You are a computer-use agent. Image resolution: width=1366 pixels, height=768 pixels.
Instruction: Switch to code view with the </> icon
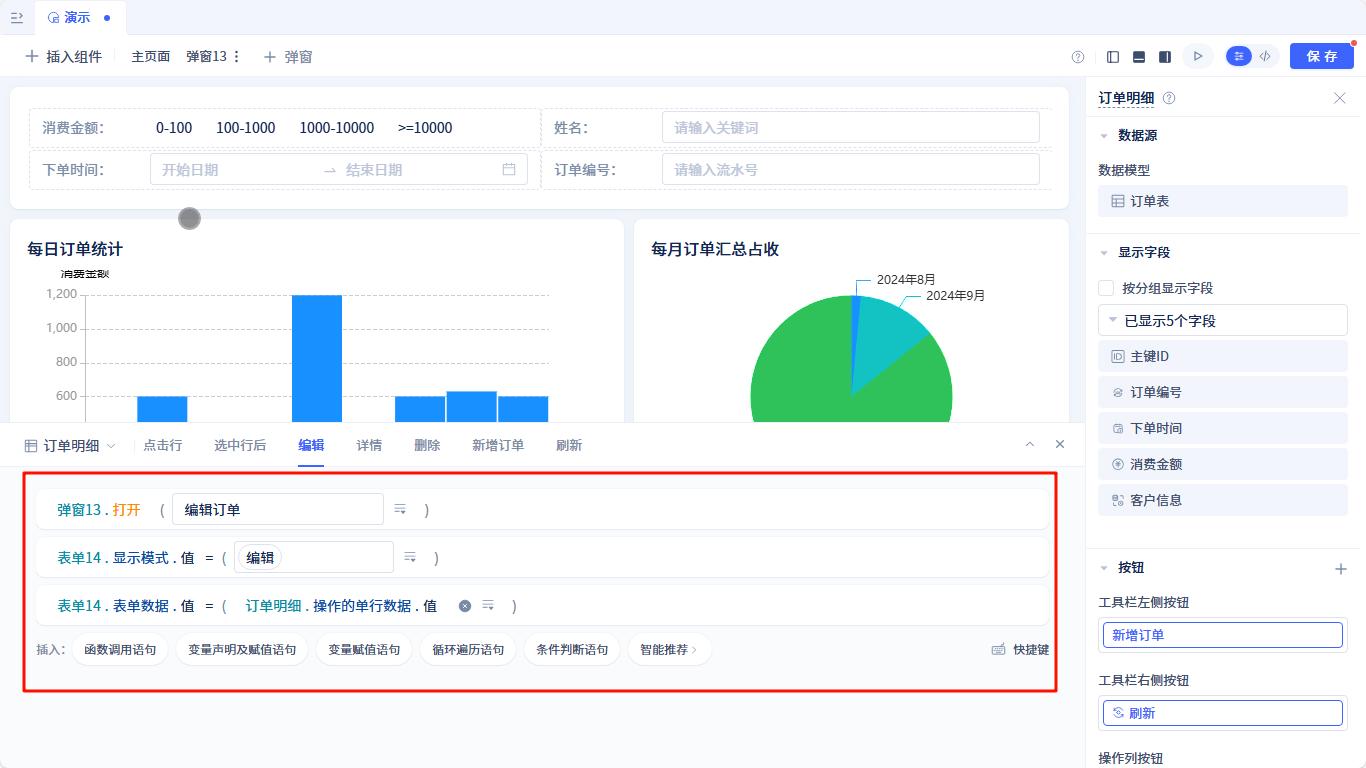click(x=1266, y=56)
